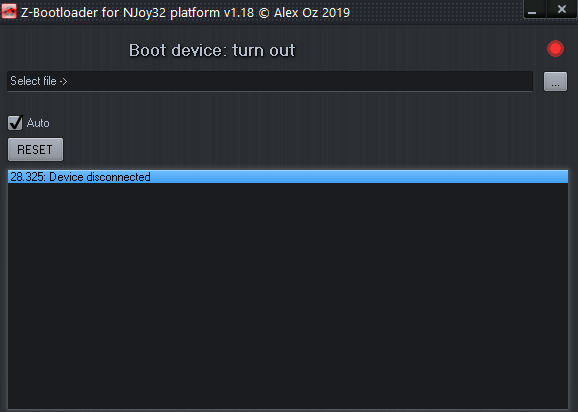Viewport: 578px width, 412px height.
Task: Click the Boot device: turn out heading
Action: click(x=212, y=50)
